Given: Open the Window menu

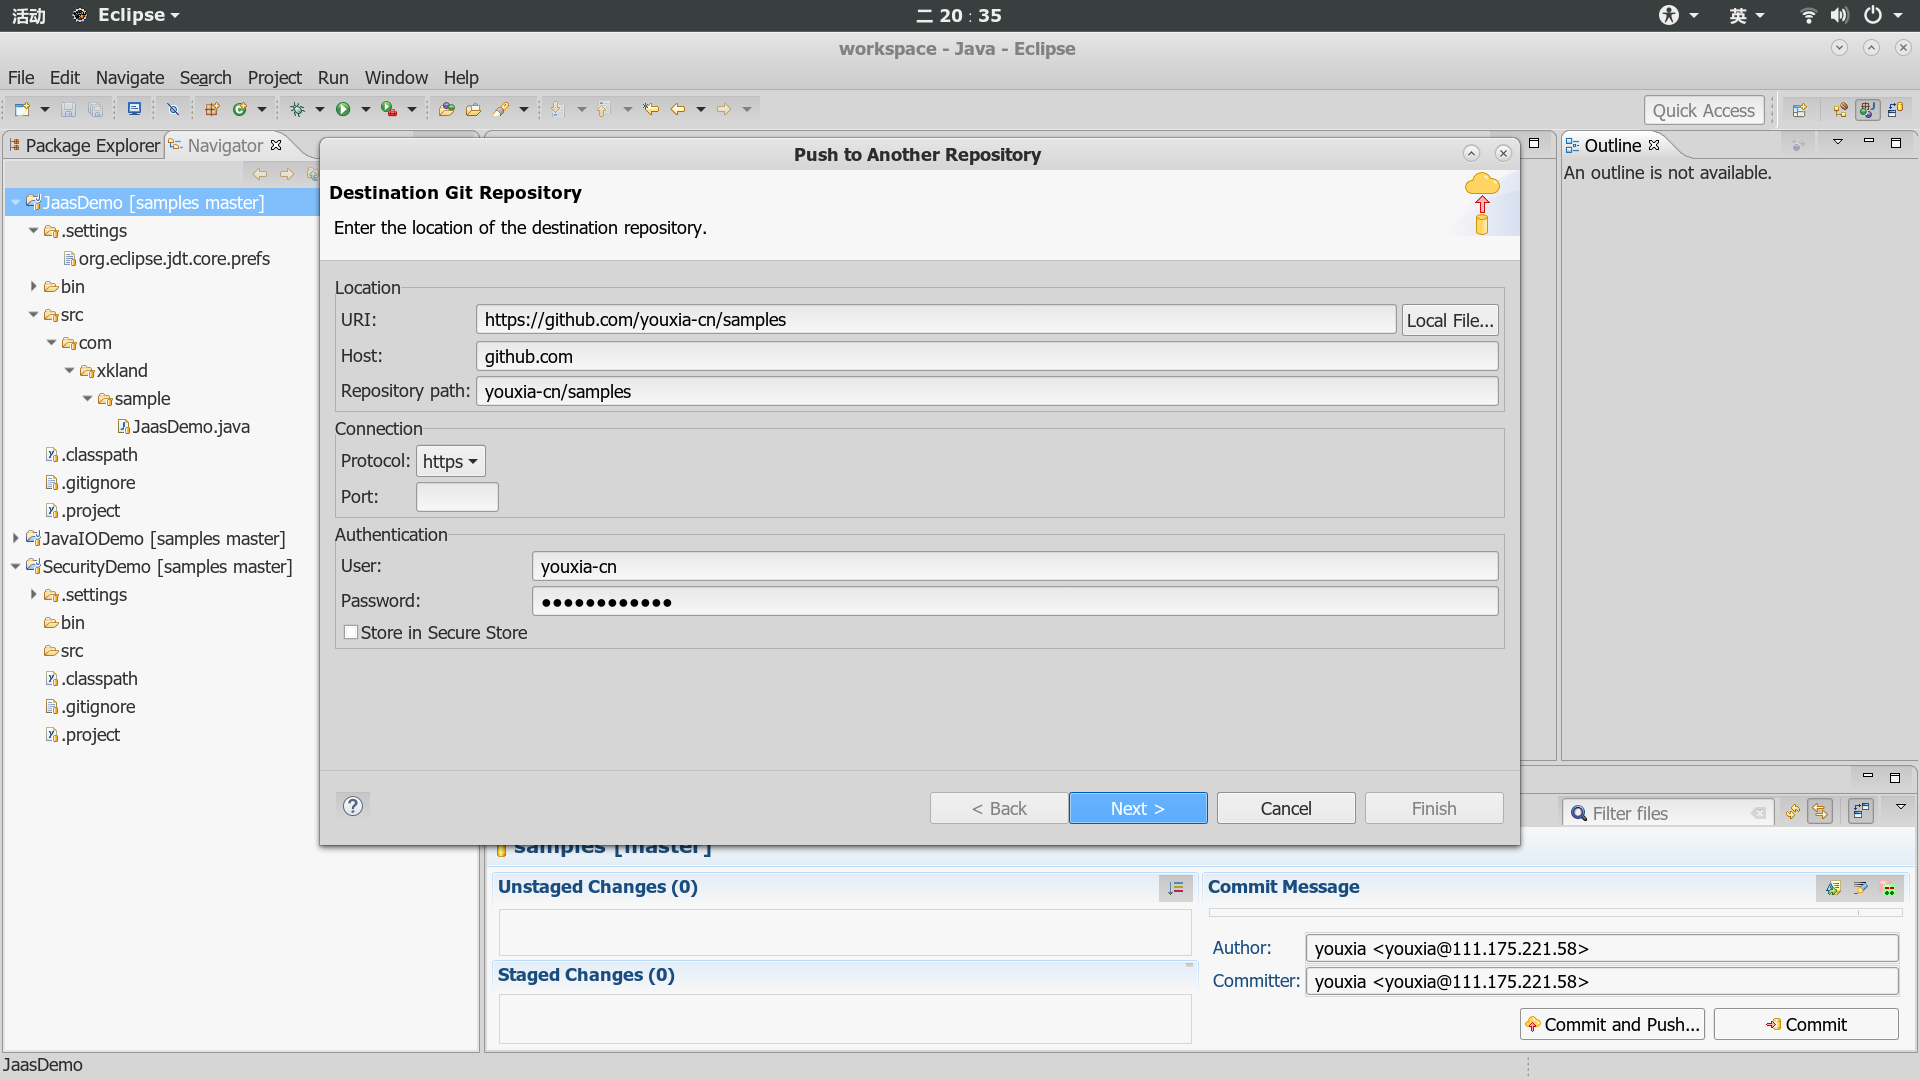Looking at the screenshot, I should point(396,78).
